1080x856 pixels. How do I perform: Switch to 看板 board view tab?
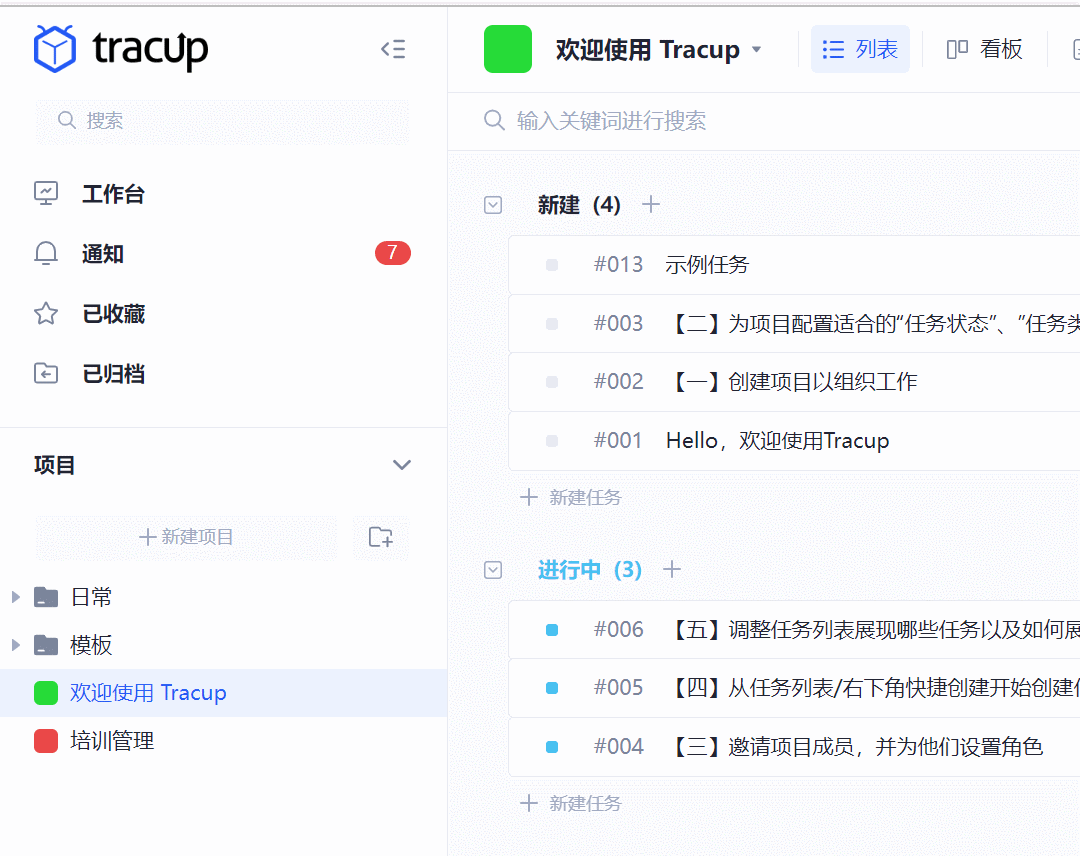click(985, 49)
